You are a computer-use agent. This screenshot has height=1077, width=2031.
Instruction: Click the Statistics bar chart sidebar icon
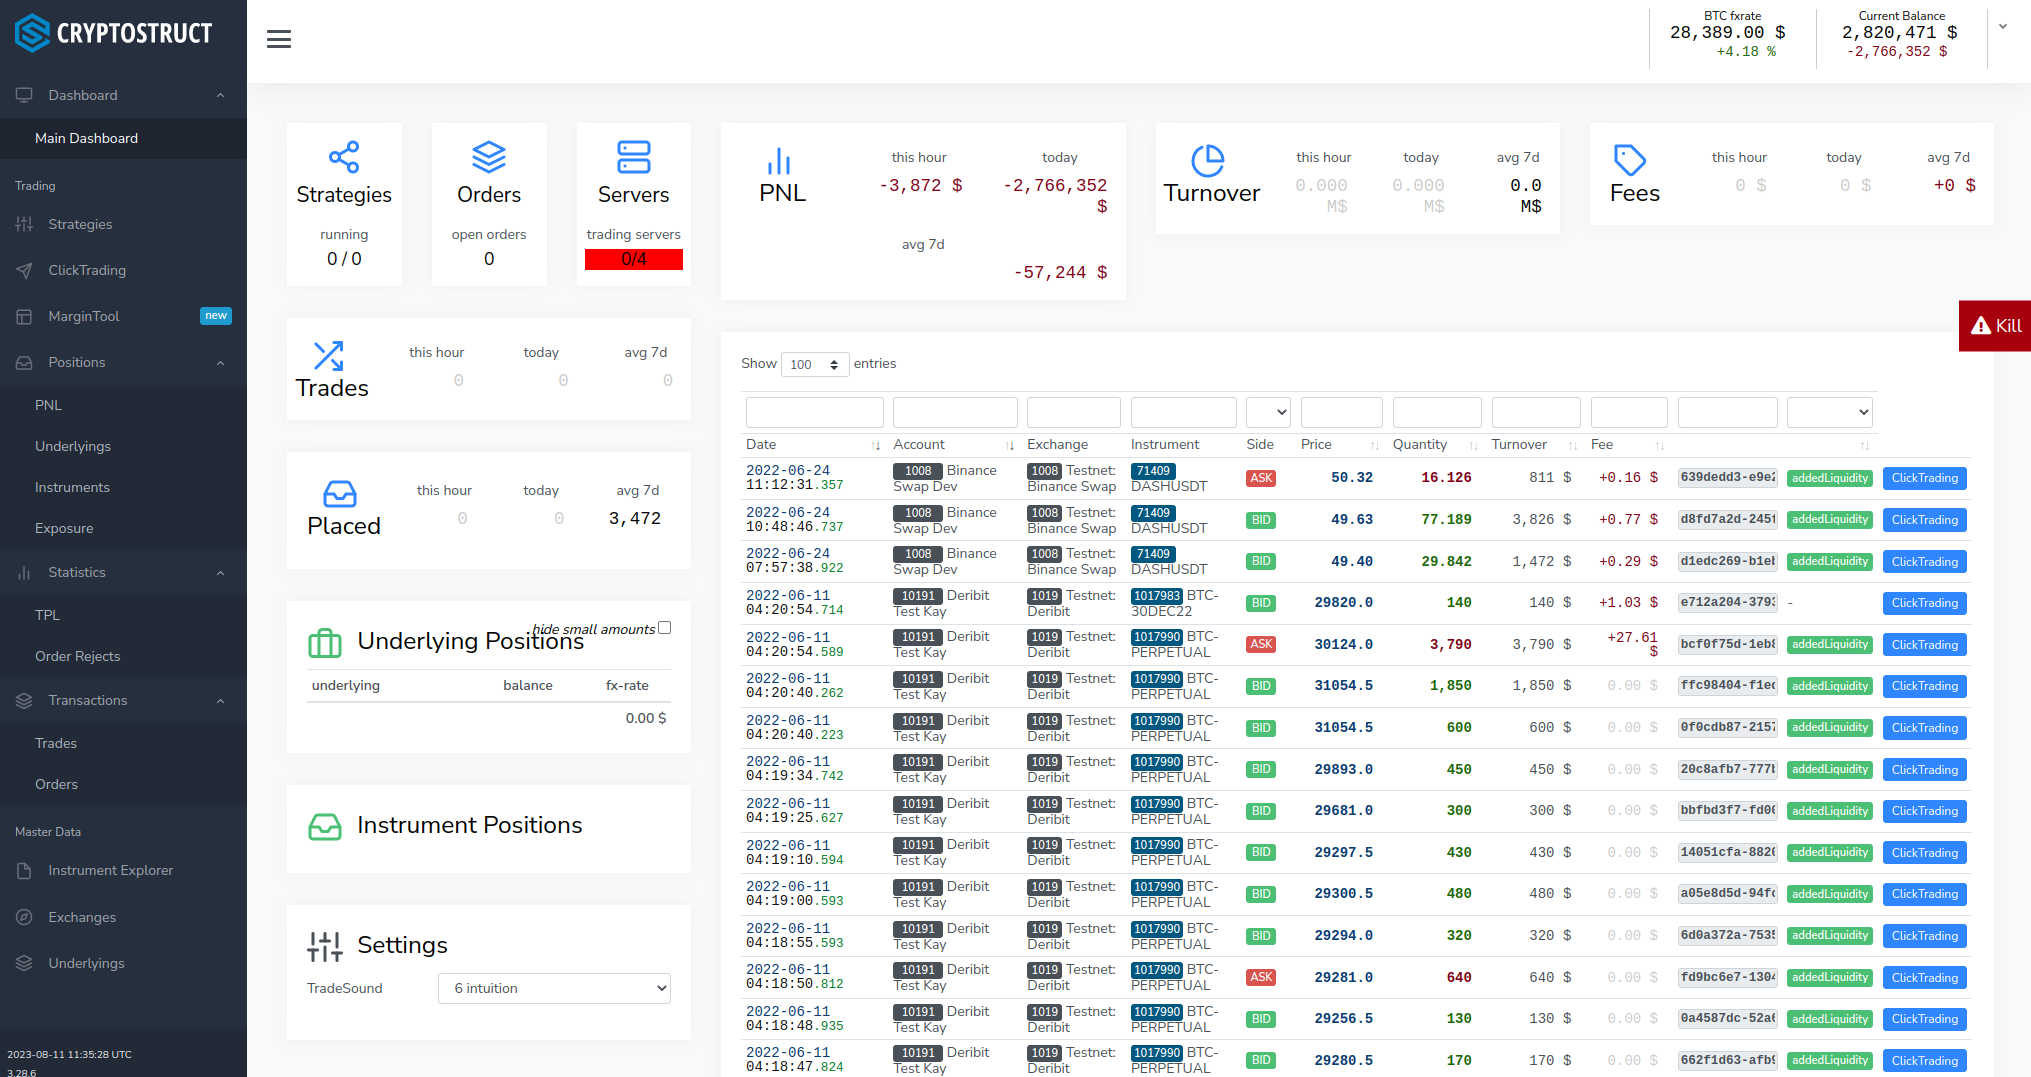tap(24, 572)
